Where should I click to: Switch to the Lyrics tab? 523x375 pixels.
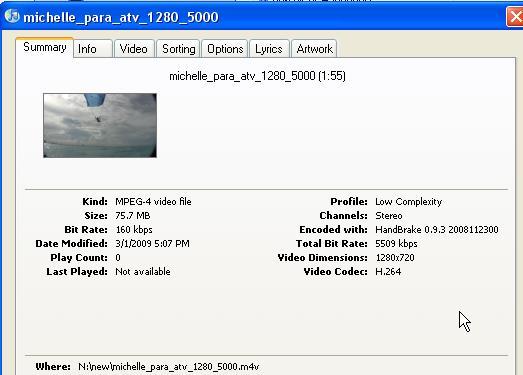coord(269,49)
